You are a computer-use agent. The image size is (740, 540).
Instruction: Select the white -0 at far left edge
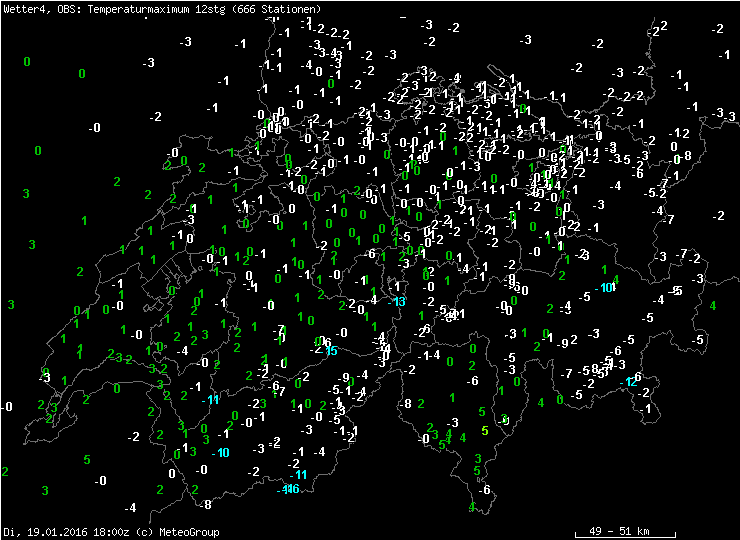8,407
